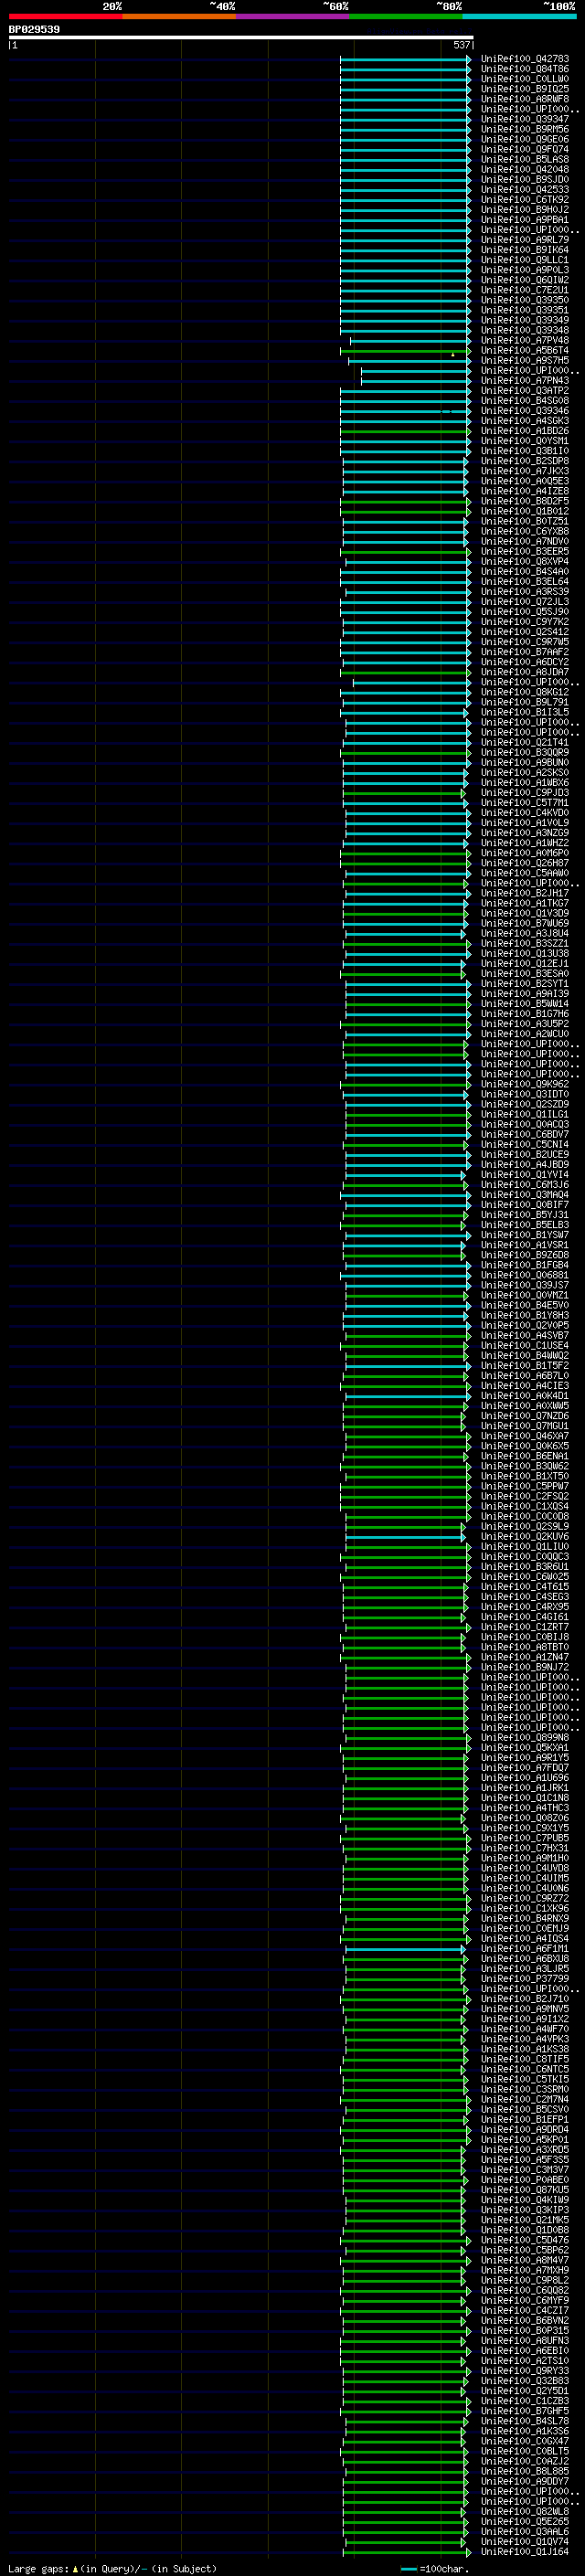Viewport: 585px width, 2576px height.
Task: Select hit UniRef100_A7PN43
Action: tap(525, 380)
